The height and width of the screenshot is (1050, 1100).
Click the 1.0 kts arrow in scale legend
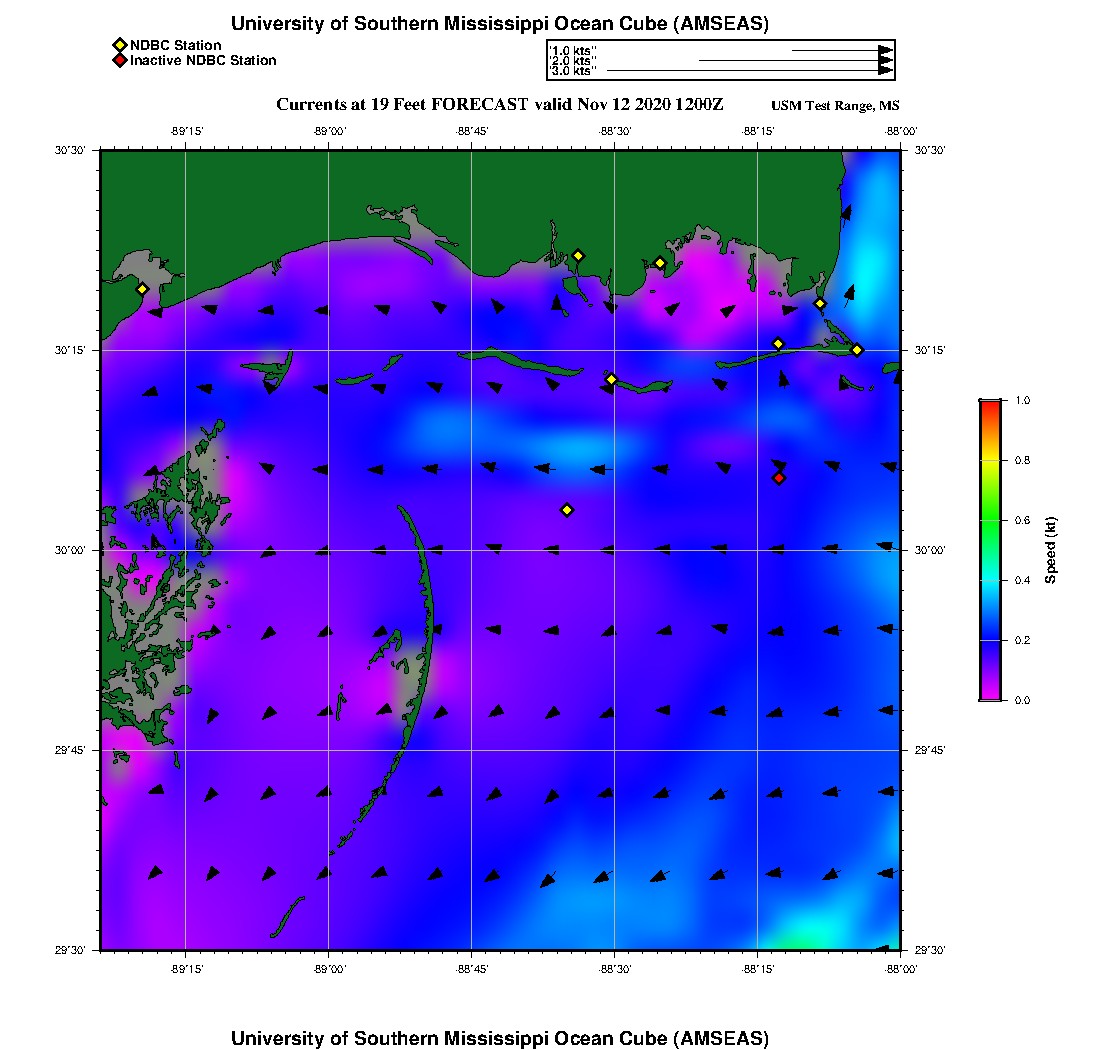[x=842, y=49]
